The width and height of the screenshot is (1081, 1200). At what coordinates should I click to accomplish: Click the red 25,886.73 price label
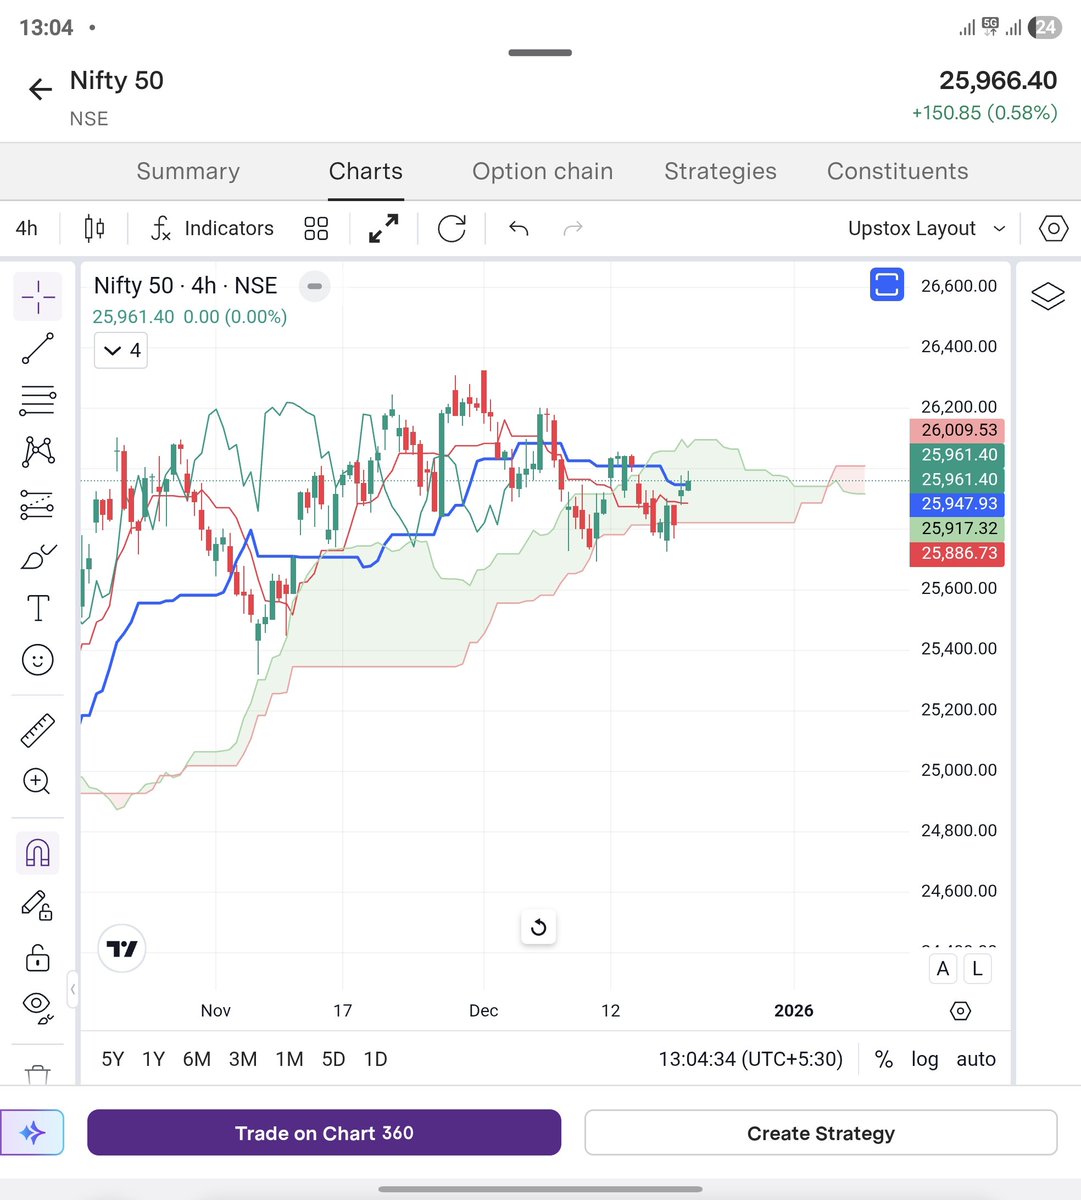(x=957, y=553)
